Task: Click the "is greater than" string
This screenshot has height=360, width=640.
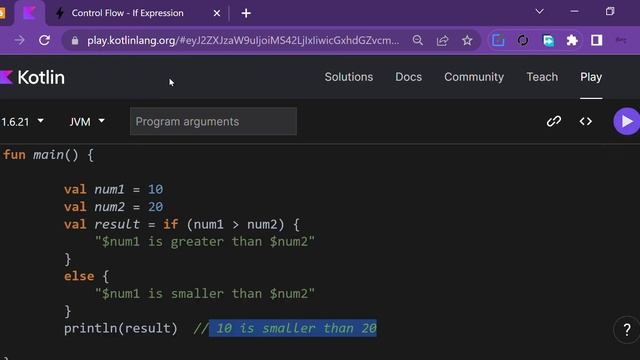Action: click(204, 242)
